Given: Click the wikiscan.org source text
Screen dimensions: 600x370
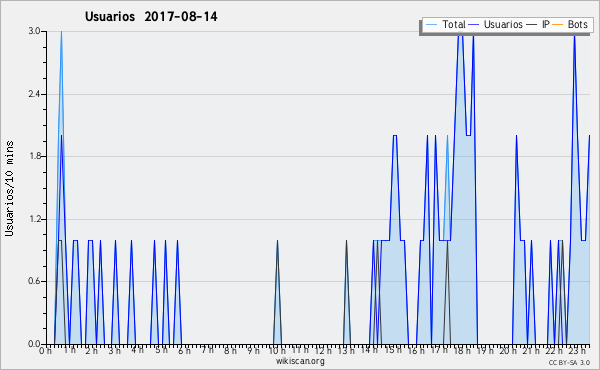Looking at the screenshot, I should (x=300, y=361).
